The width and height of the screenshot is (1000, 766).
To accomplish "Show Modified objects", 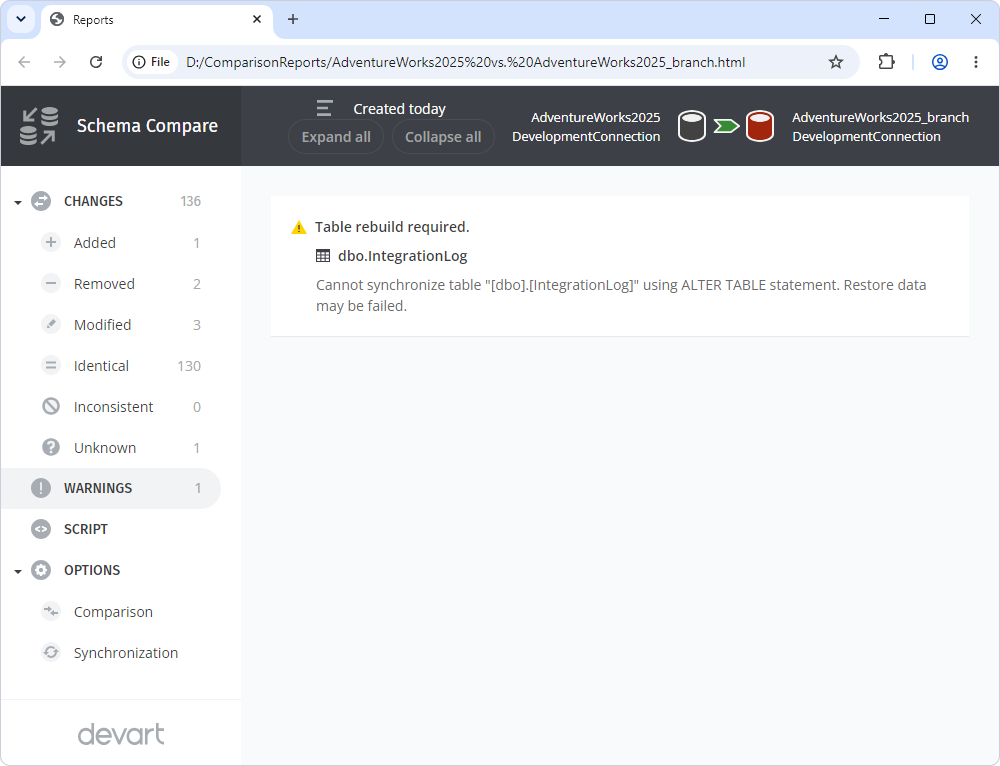I will (102, 325).
